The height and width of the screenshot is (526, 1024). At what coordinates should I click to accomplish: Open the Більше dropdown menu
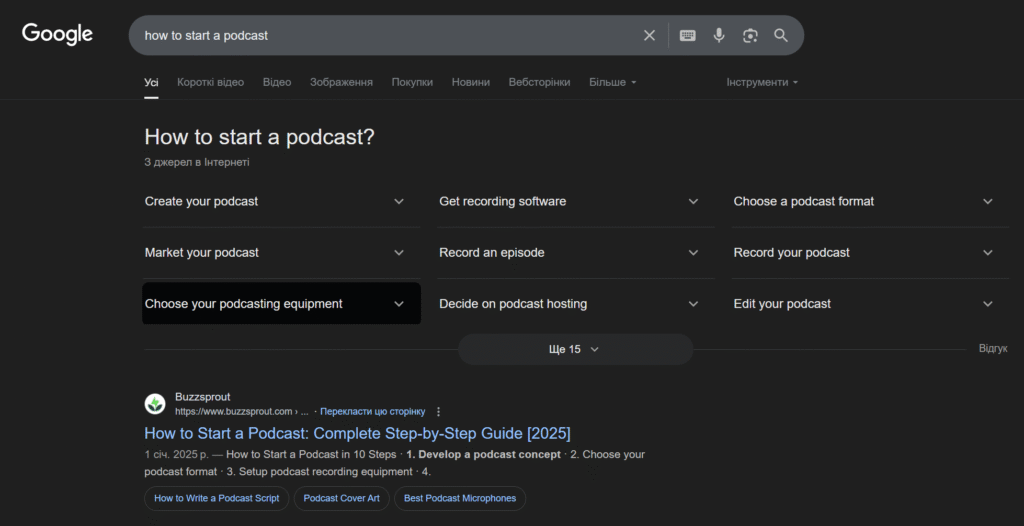point(613,82)
